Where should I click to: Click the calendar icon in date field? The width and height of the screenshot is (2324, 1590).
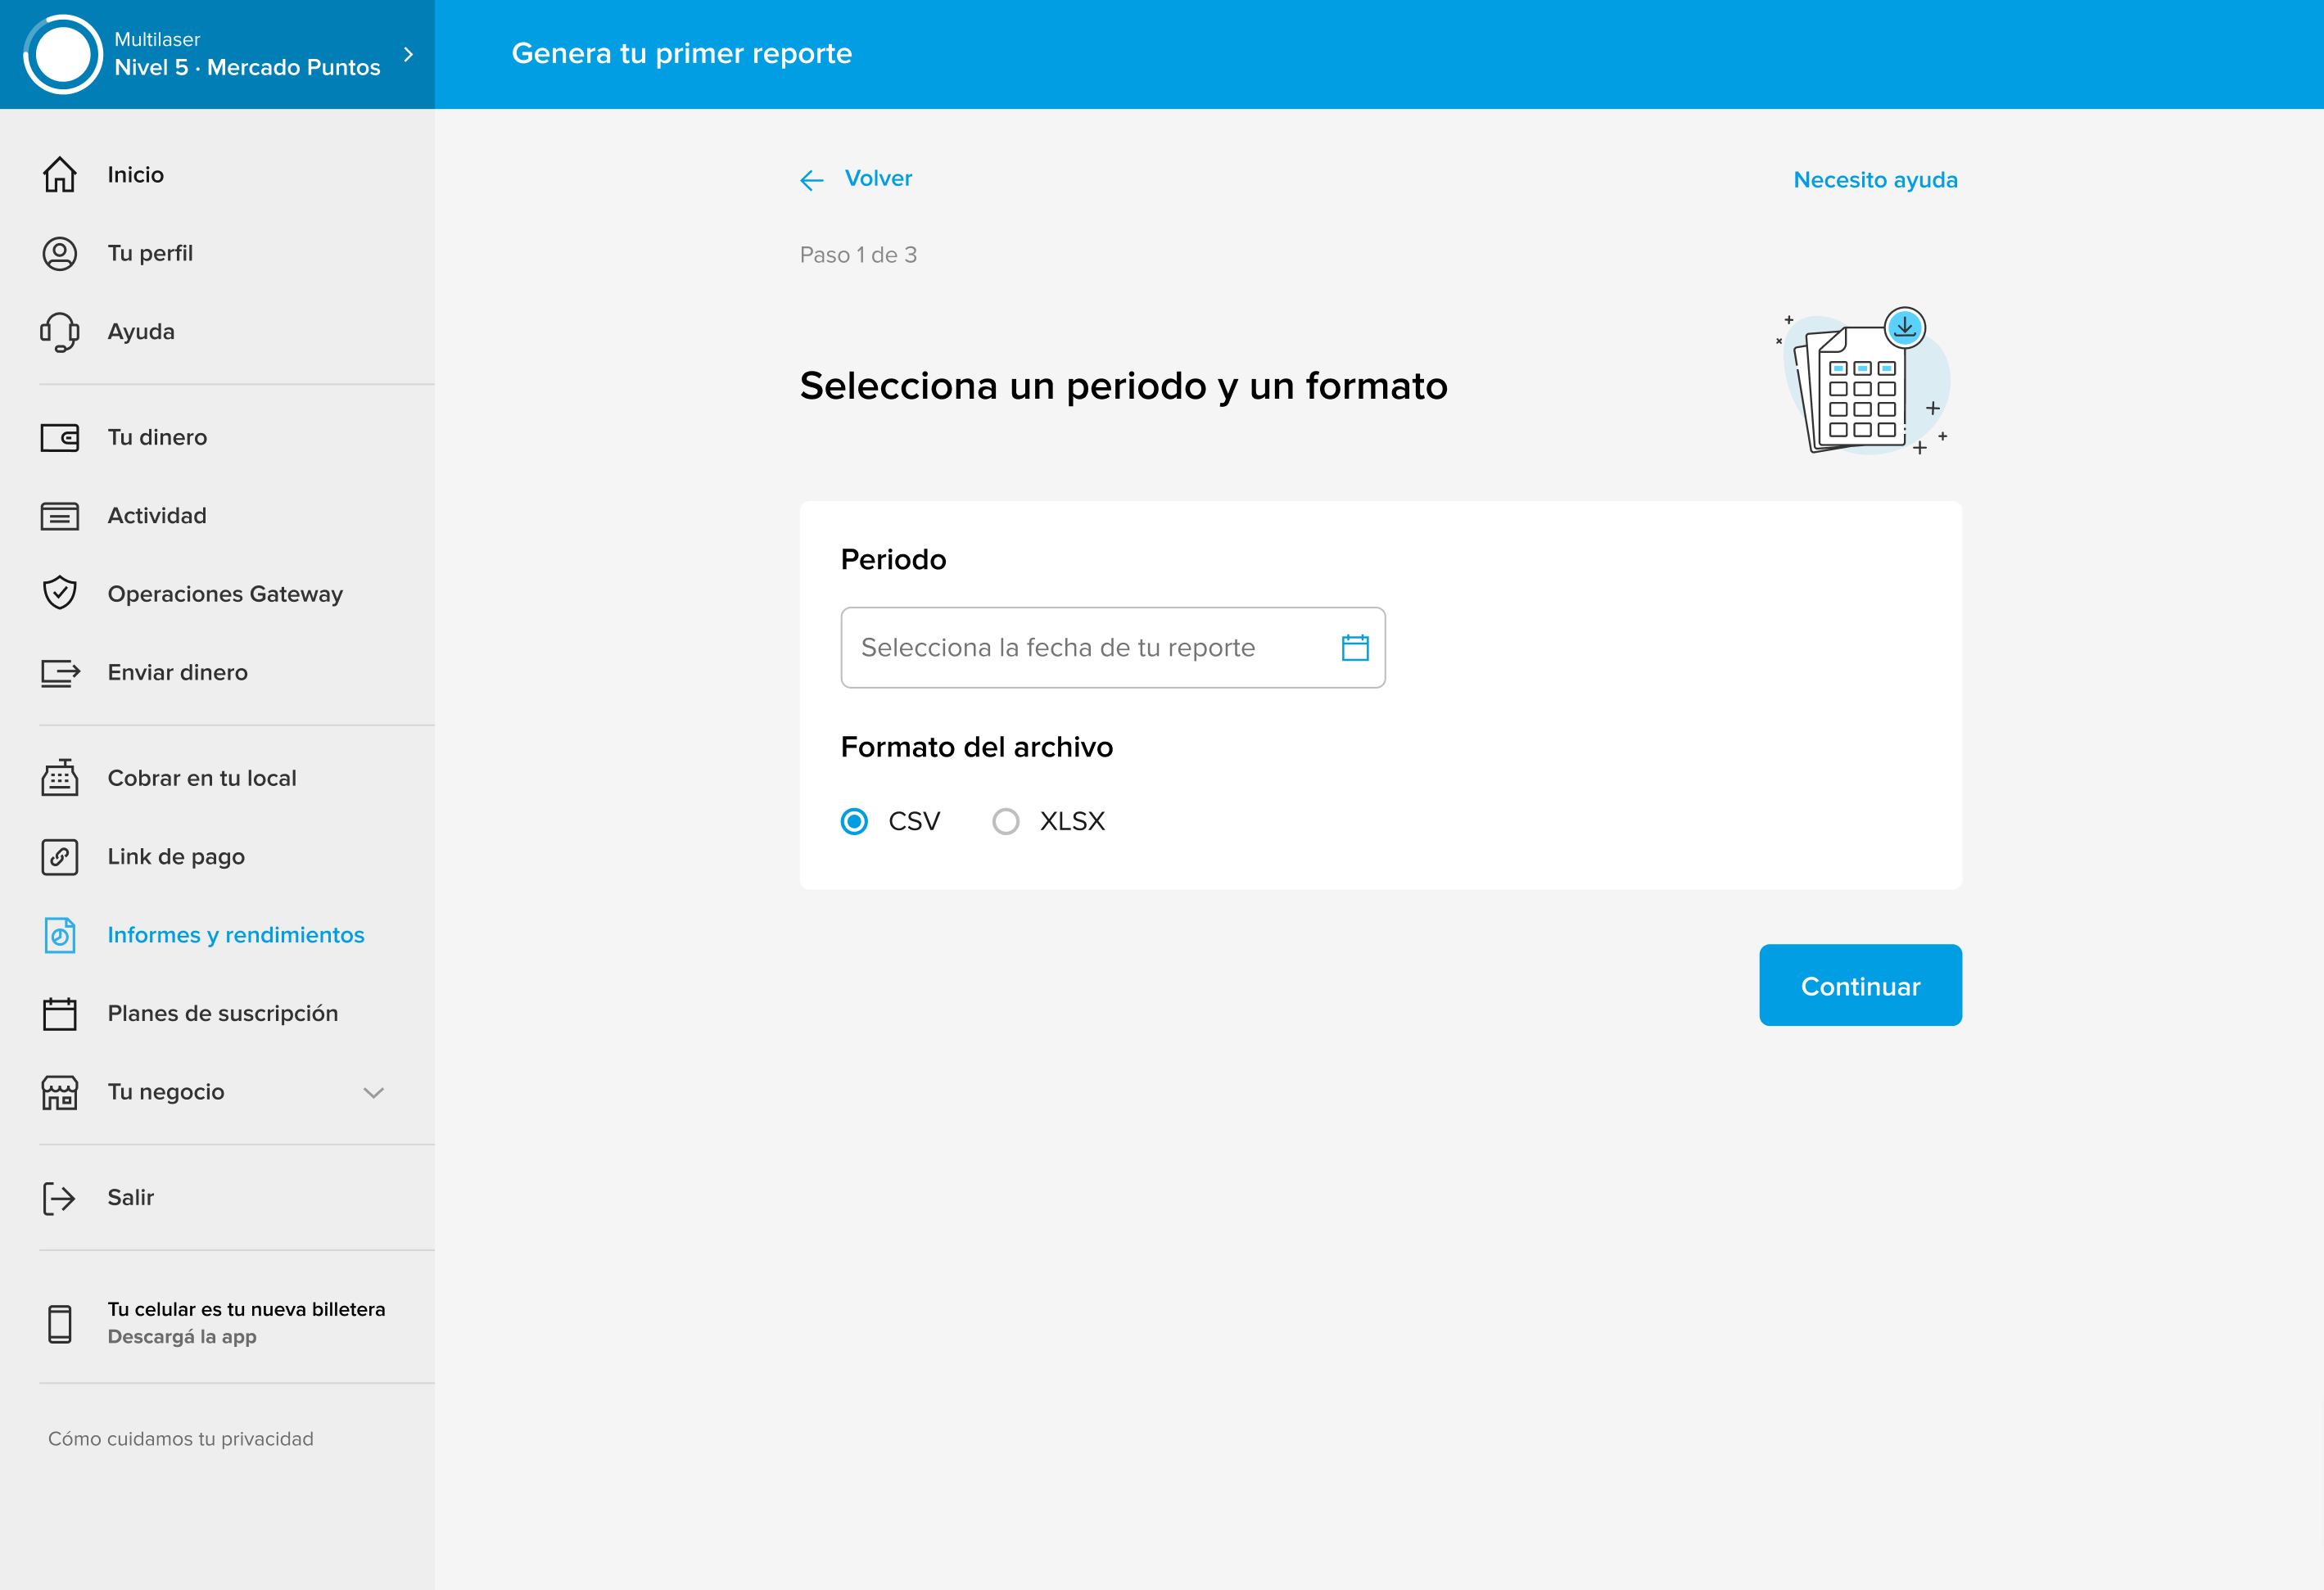click(1355, 648)
